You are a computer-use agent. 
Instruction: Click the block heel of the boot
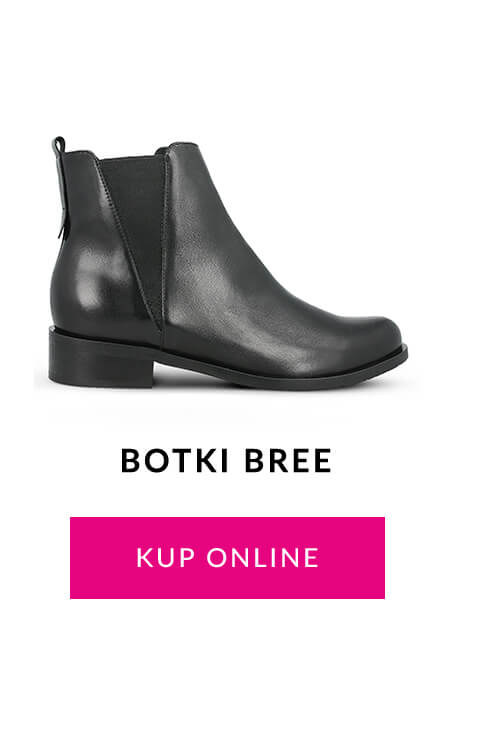(101, 360)
